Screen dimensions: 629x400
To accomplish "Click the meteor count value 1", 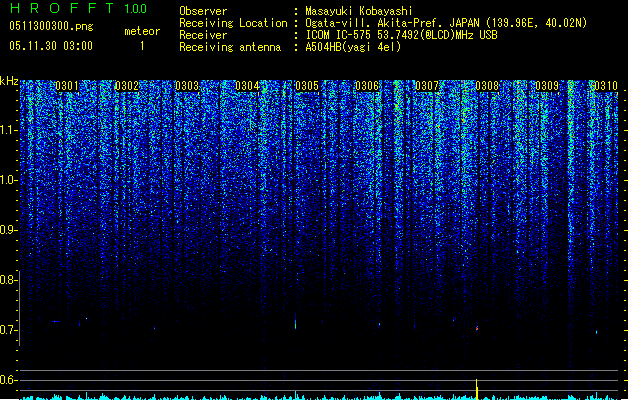I will pos(142,46).
